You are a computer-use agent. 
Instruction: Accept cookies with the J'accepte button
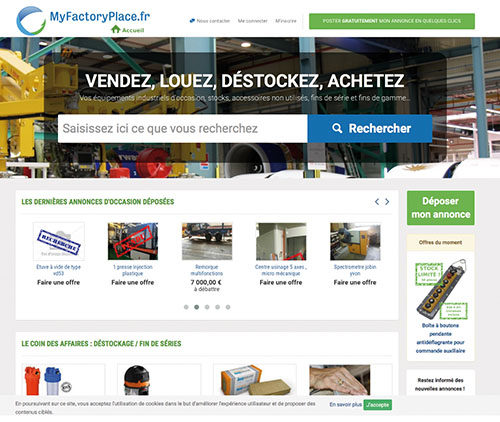(x=377, y=405)
